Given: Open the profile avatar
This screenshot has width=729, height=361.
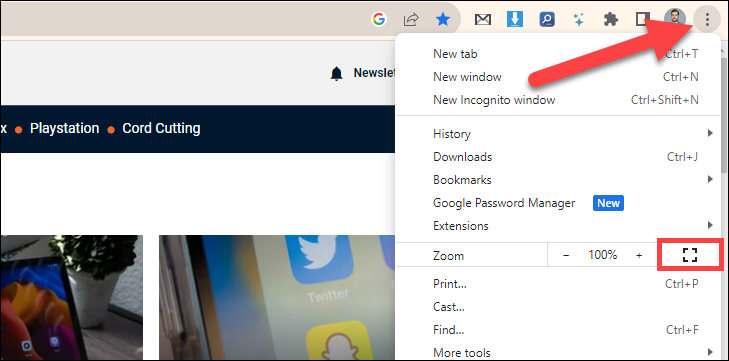Looking at the screenshot, I should 675,20.
